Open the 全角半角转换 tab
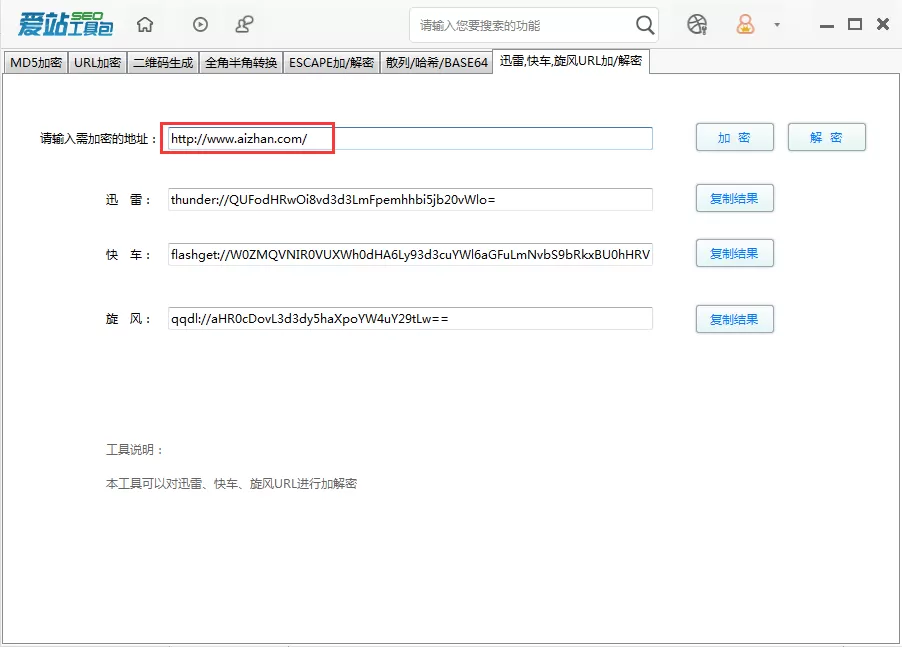This screenshot has height=647, width=902. pos(240,63)
